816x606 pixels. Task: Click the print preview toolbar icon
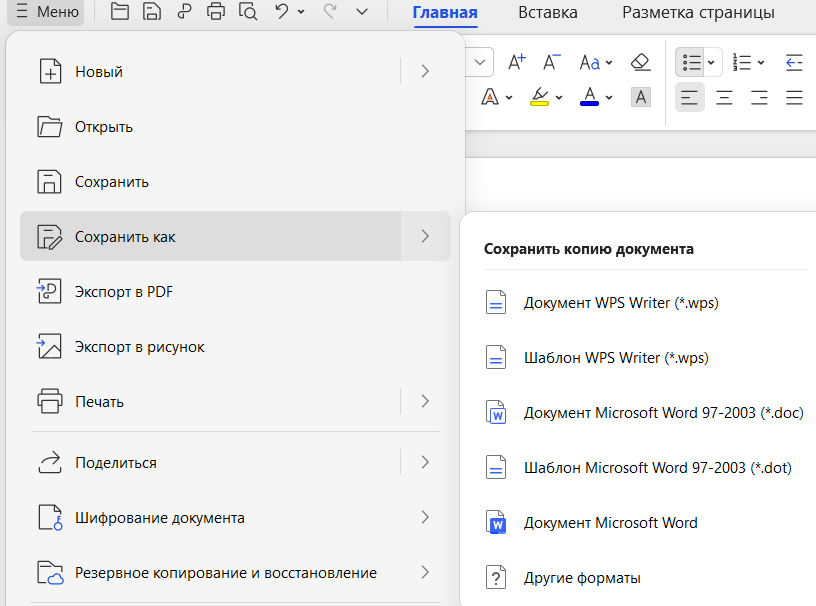pyautogui.click(x=248, y=11)
